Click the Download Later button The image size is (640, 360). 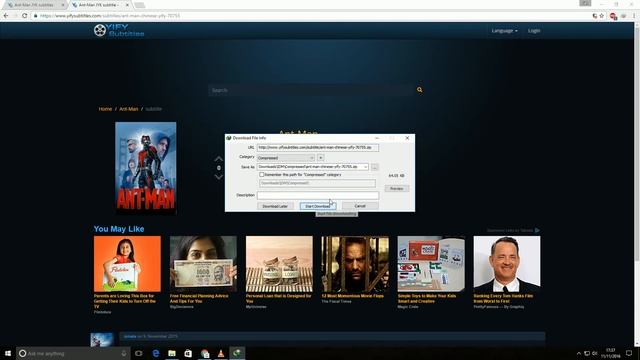point(275,206)
